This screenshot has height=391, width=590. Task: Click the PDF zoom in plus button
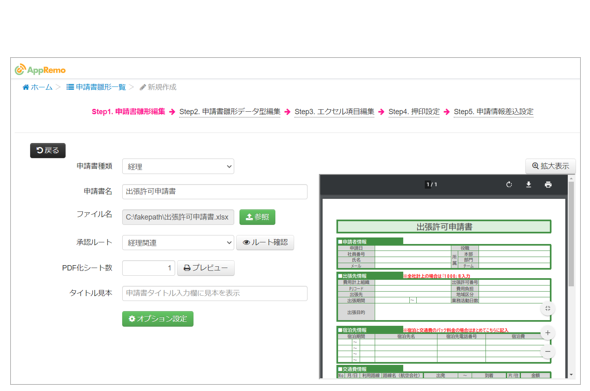(x=547, y=333)
